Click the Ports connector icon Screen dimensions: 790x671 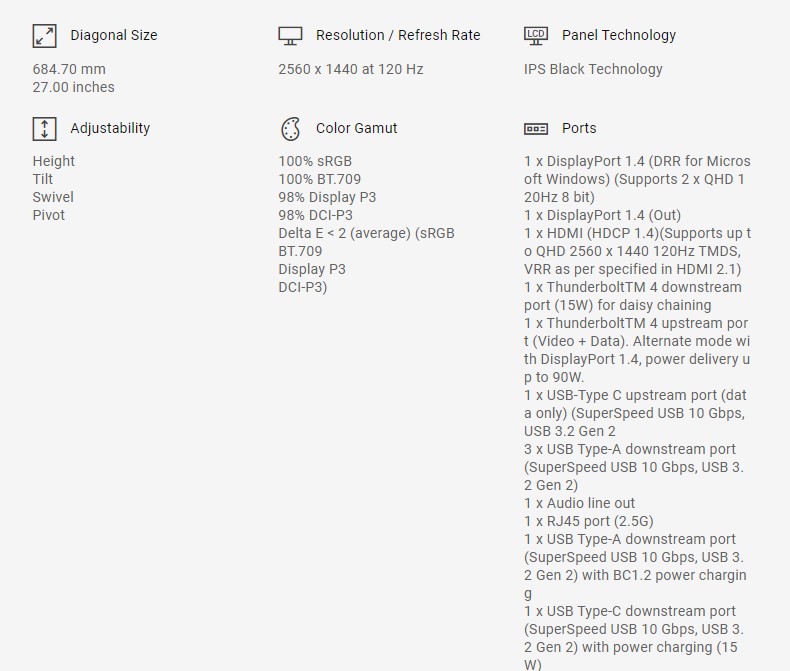536,129
